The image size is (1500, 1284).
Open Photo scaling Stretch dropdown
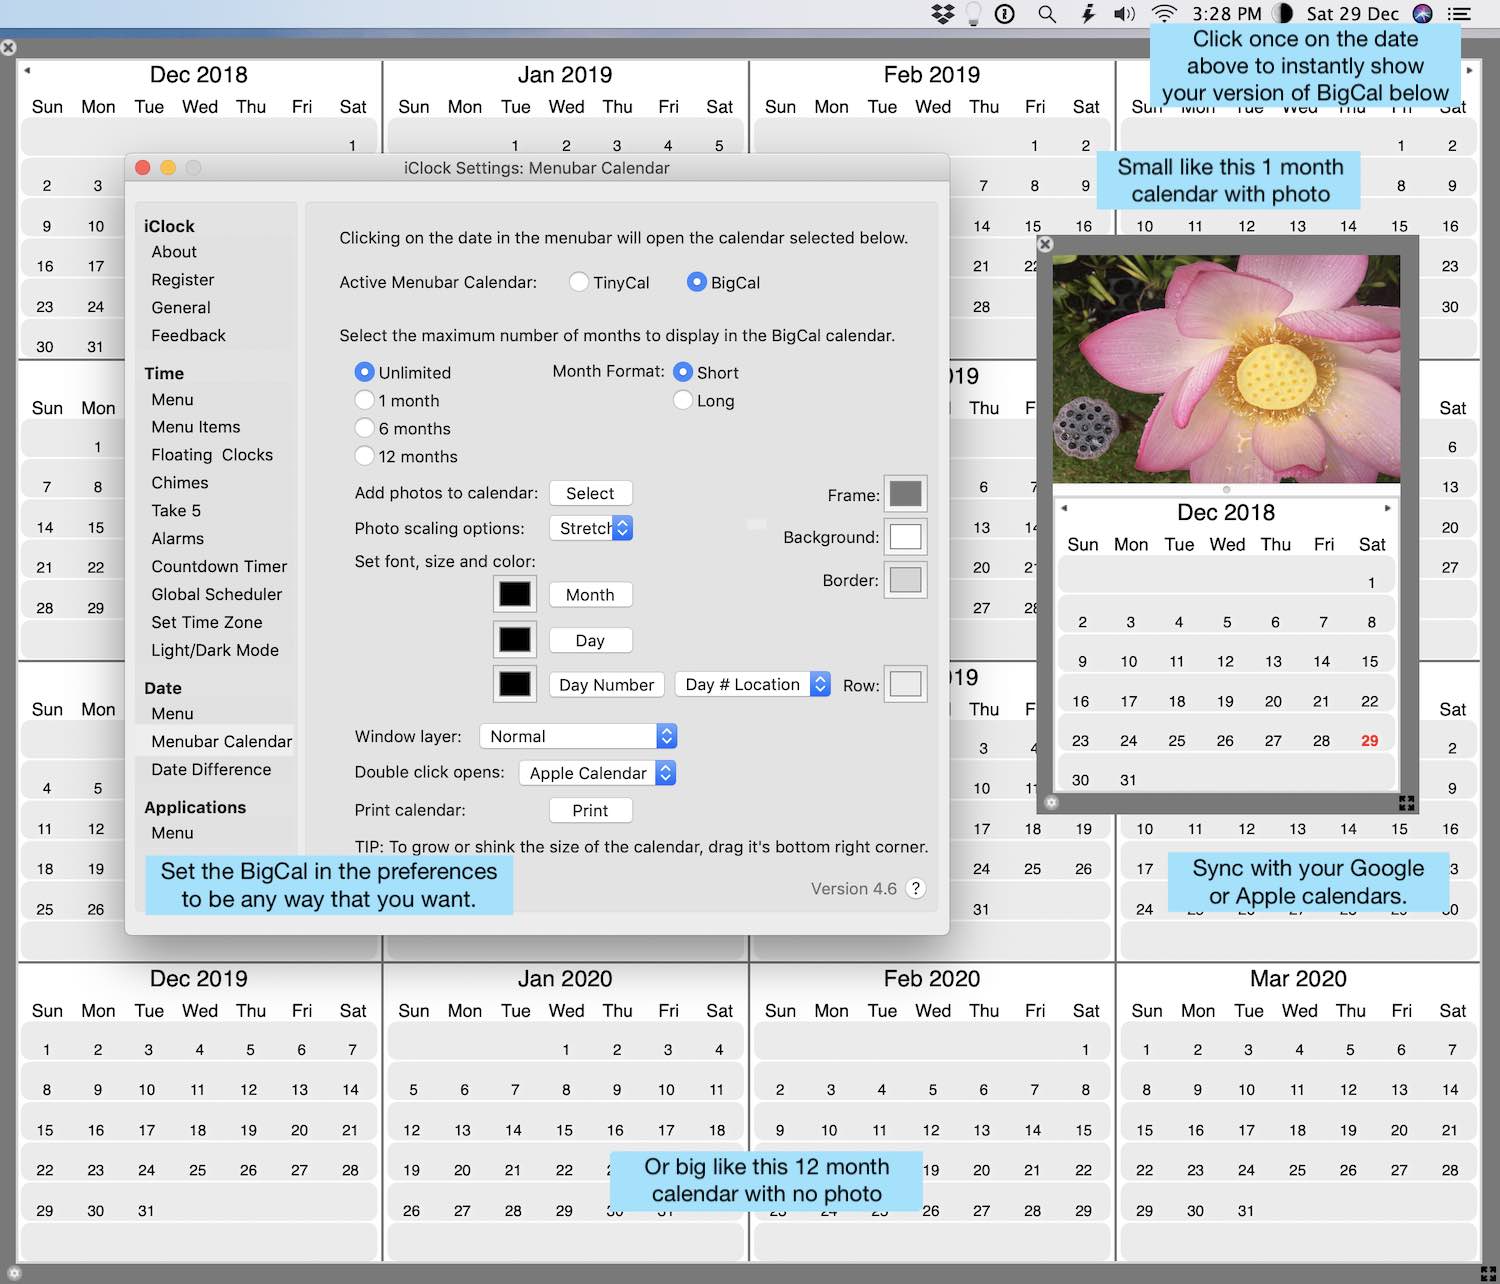click(591, 528)
